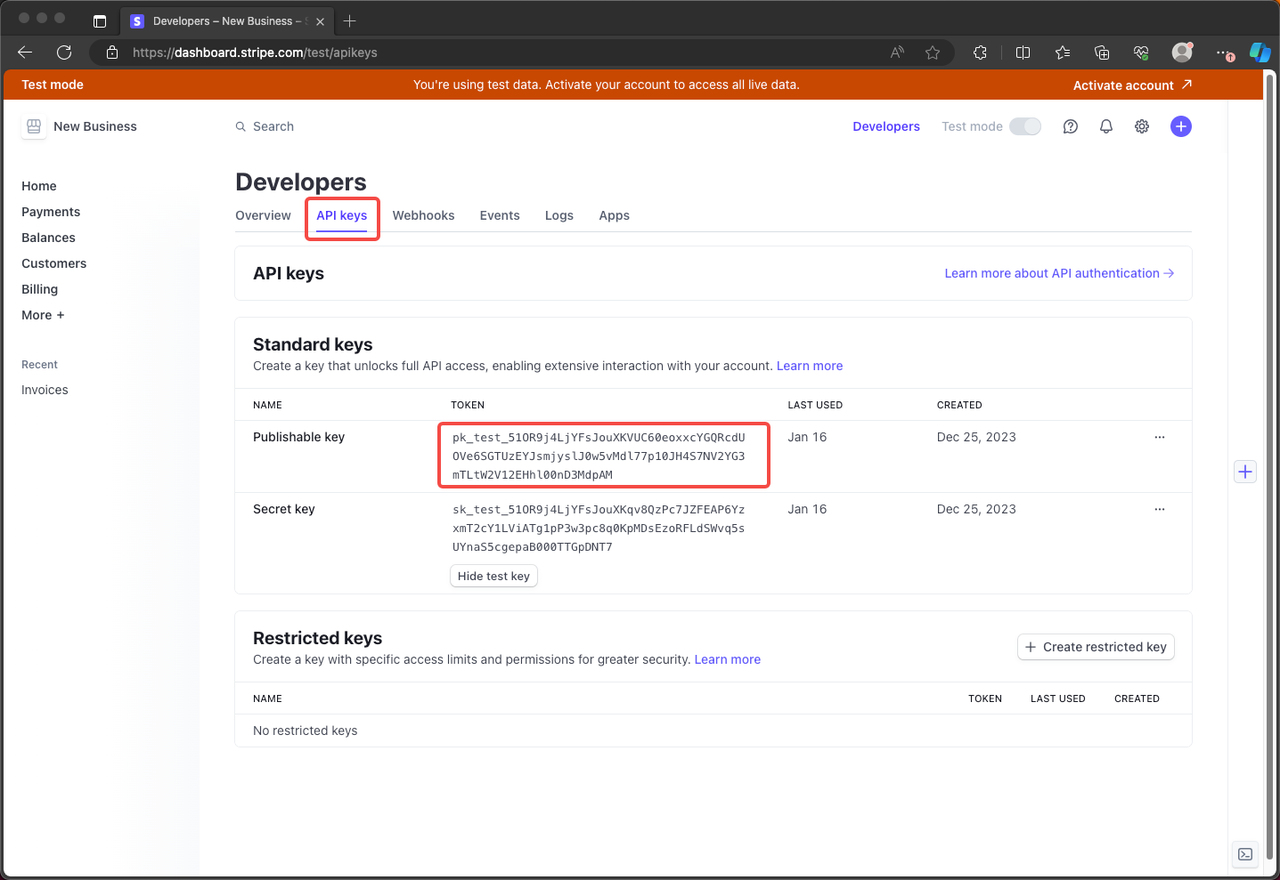Go back with browser back arrow

tap(25, 53)
